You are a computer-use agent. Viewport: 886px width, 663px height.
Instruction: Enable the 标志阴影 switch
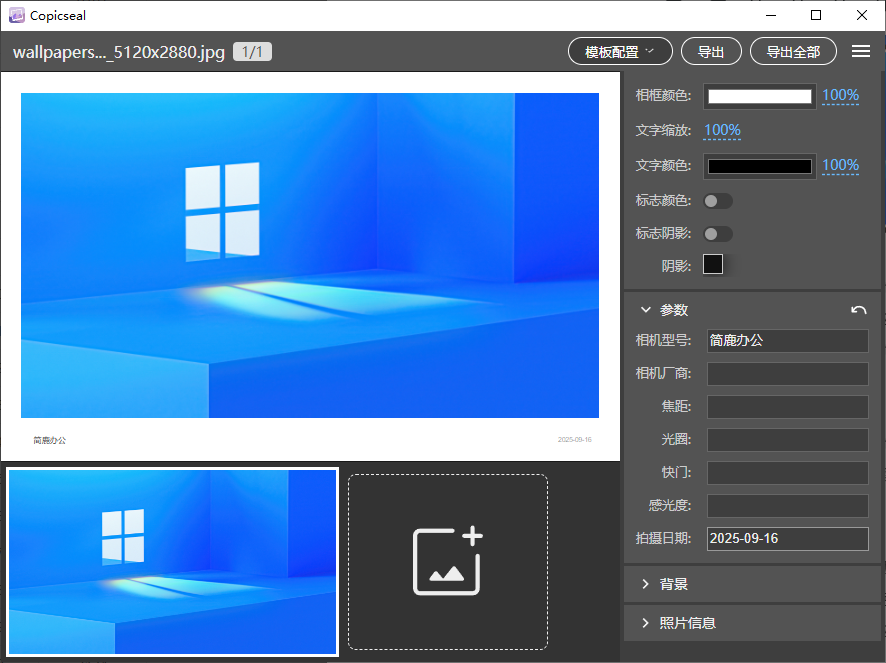pyautogui.click(x=718, y=234)
